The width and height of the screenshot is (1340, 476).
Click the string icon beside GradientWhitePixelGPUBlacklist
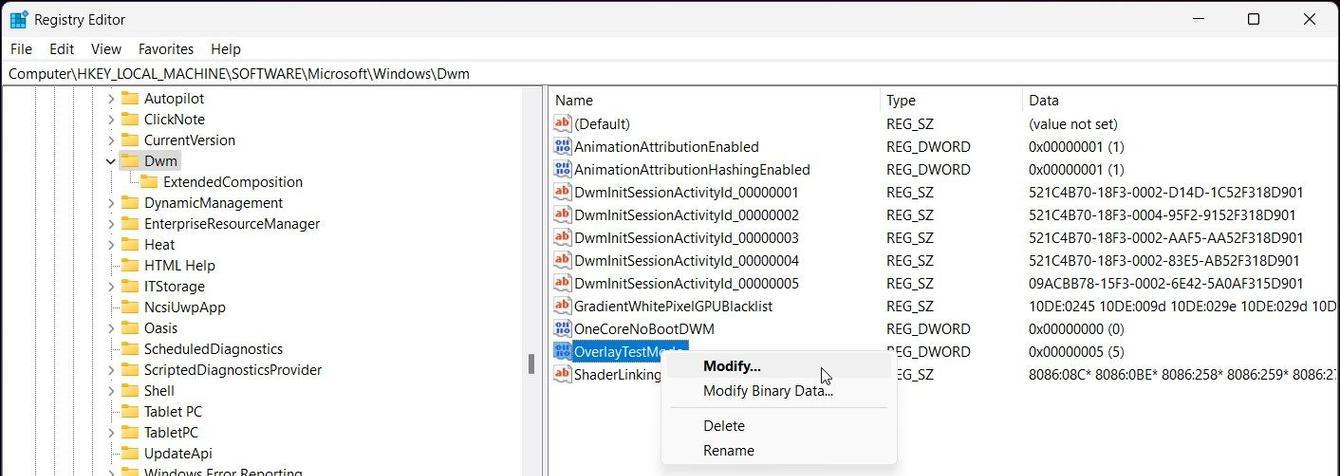tap(562, 306)
